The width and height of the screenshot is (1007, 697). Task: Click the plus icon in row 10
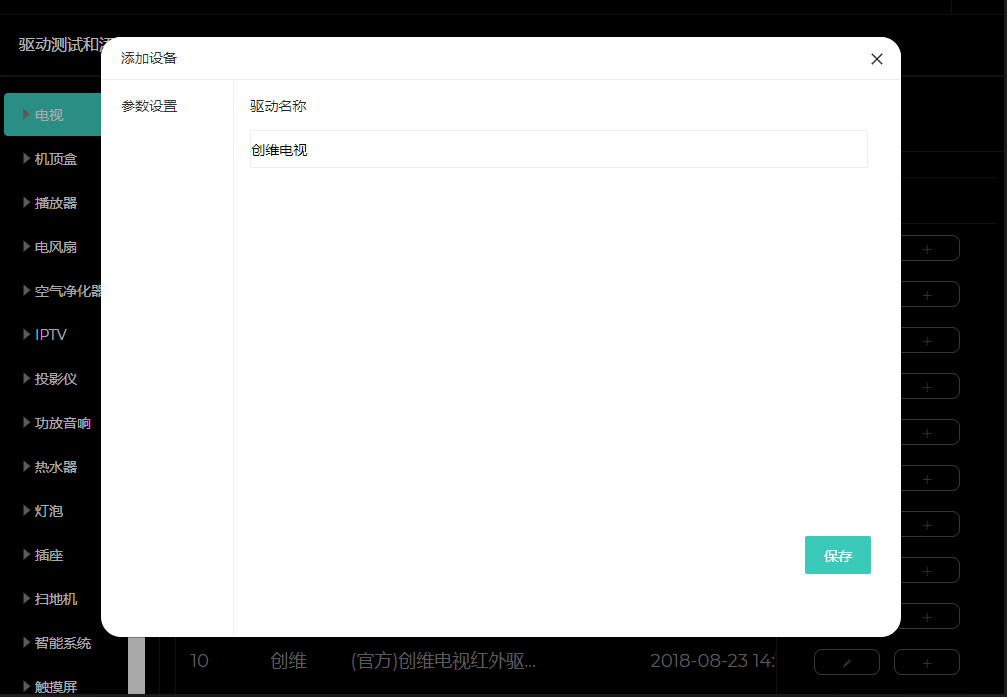(x=927, y=662)
